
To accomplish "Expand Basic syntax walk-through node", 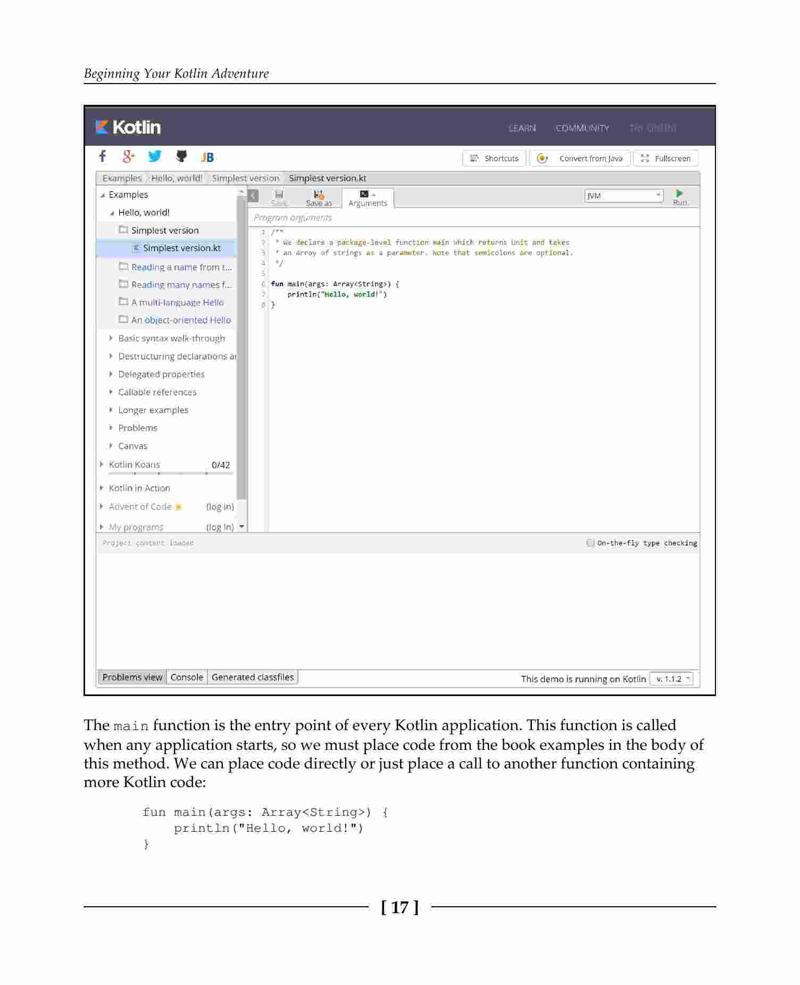I will [x=111, y=338].
